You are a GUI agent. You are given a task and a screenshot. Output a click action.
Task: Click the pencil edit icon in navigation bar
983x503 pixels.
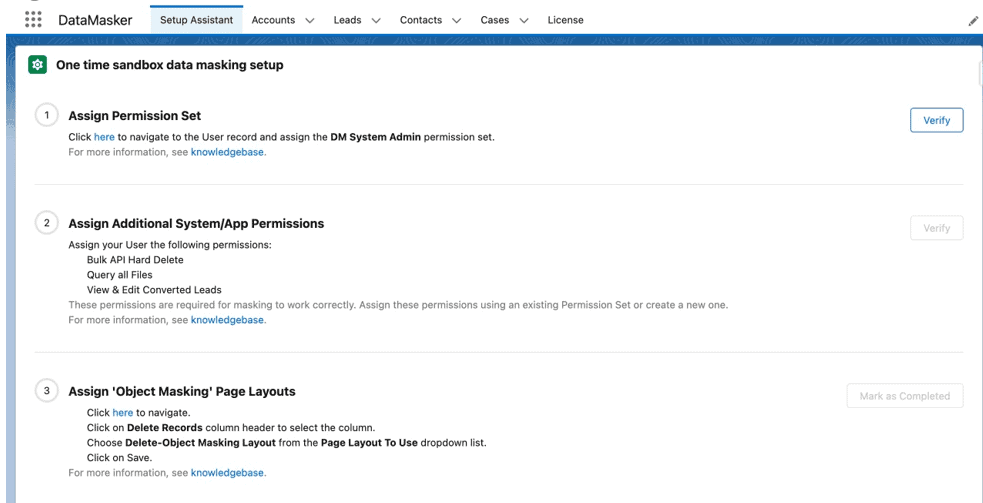pos(974,21)
